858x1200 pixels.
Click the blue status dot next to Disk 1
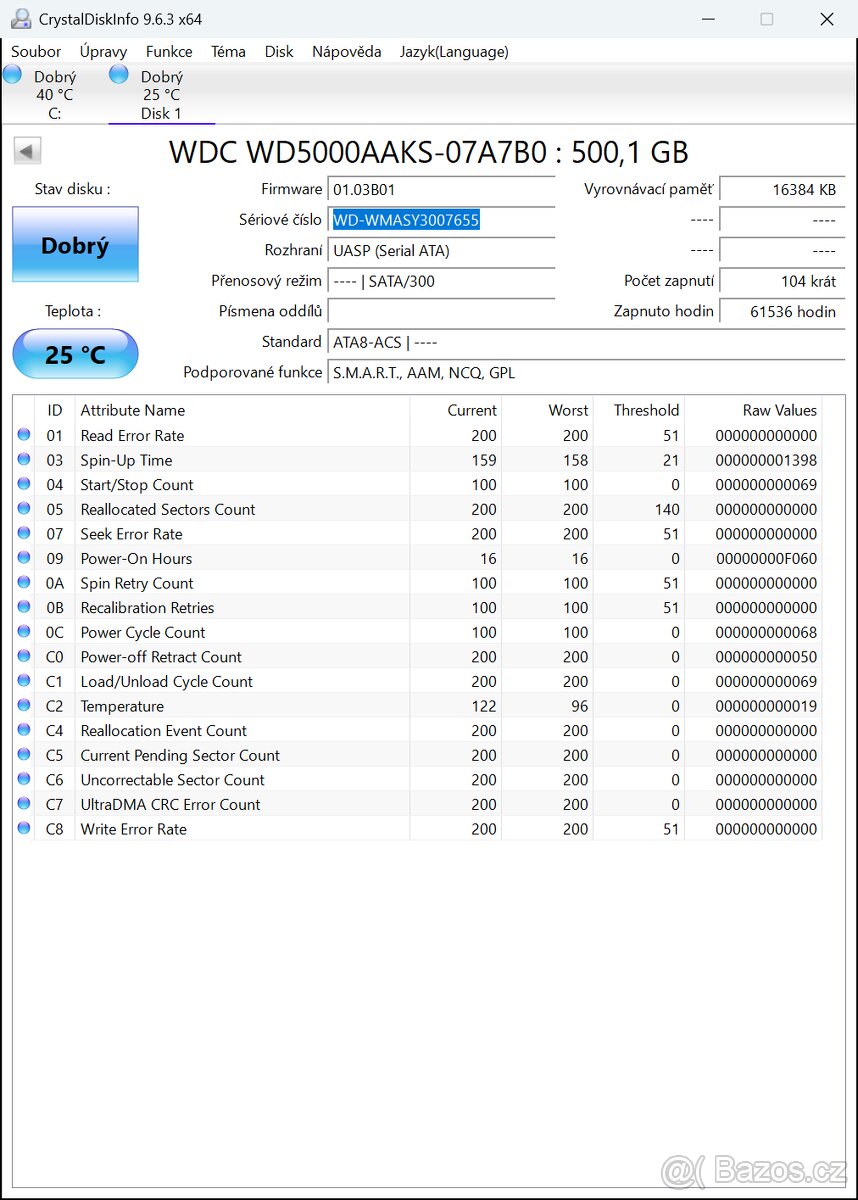click(x=117, y=73)
